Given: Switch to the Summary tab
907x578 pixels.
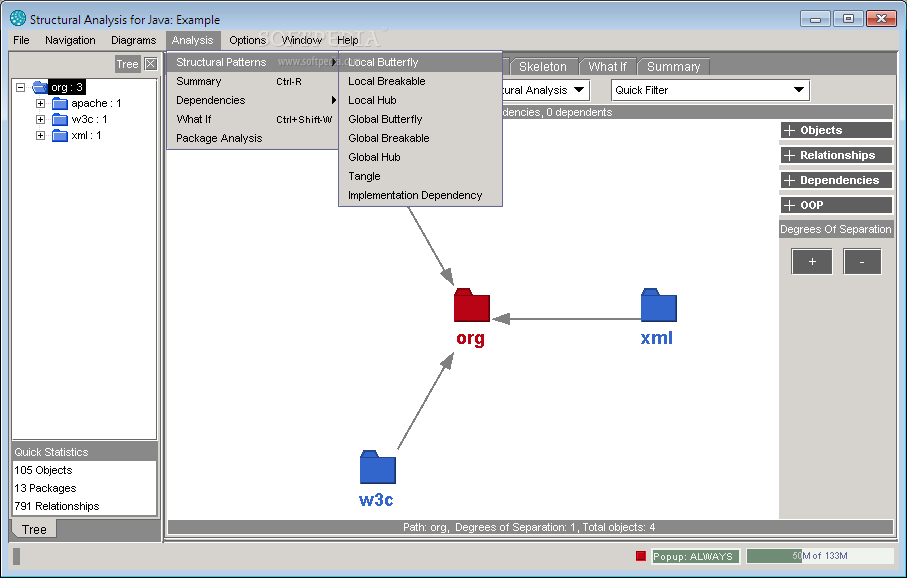Looking at the screenshot, I should point(673,67).
